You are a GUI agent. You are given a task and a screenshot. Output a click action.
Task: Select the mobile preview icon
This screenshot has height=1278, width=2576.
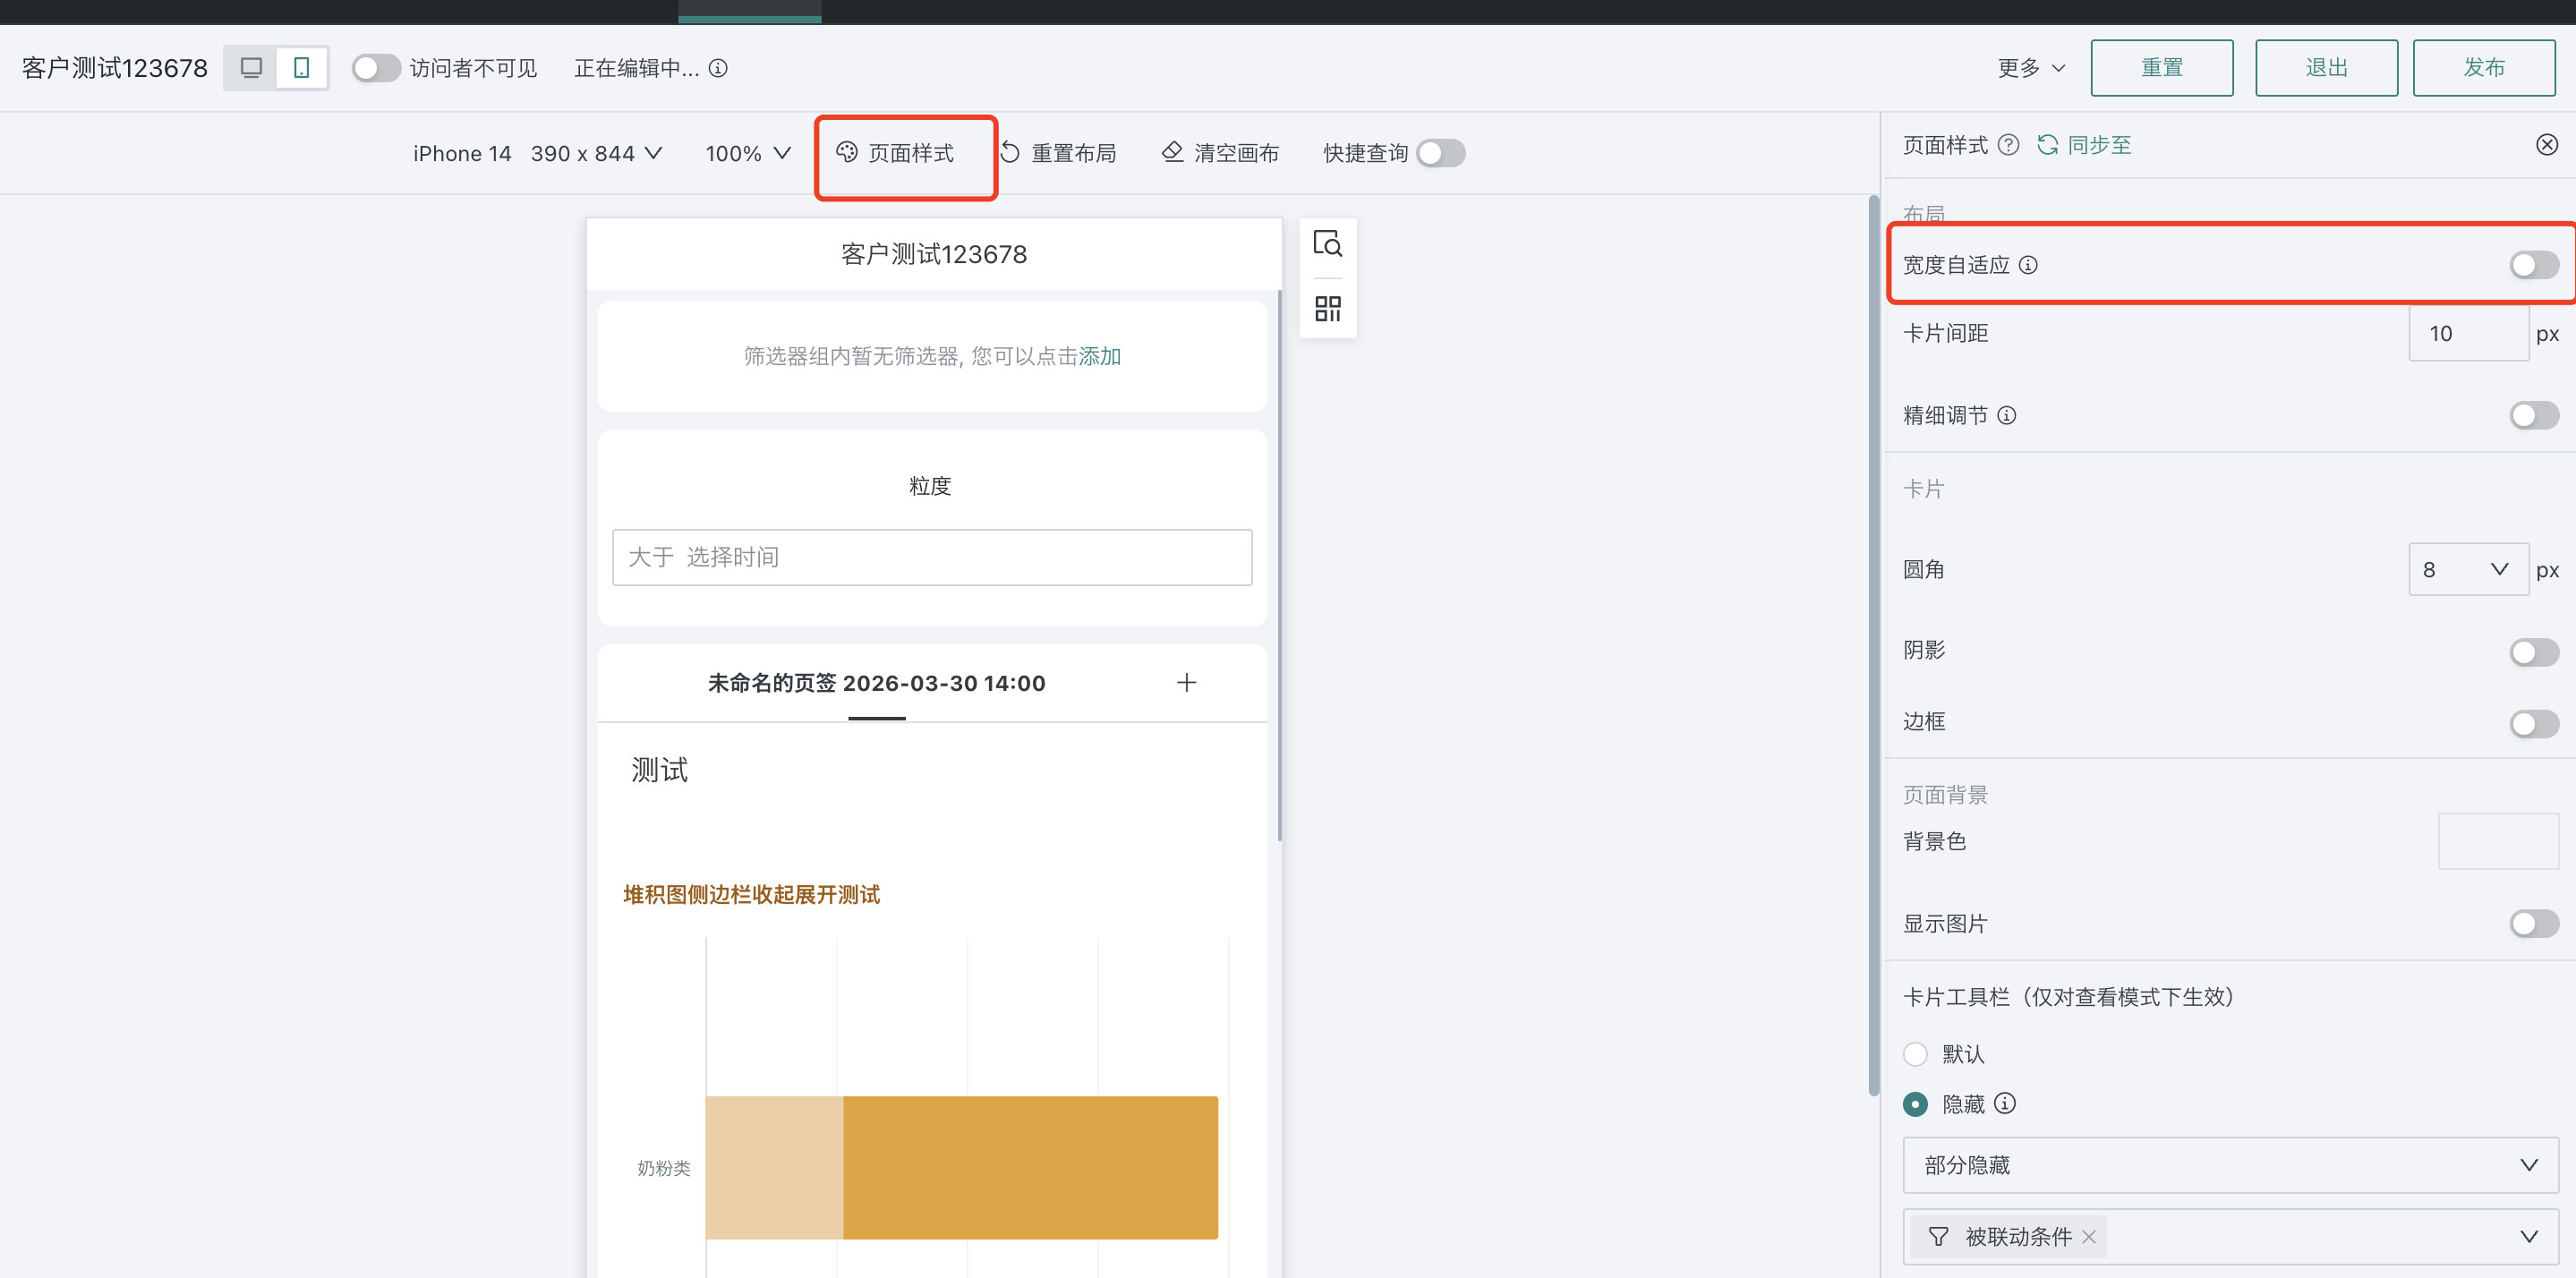[303, 67]
